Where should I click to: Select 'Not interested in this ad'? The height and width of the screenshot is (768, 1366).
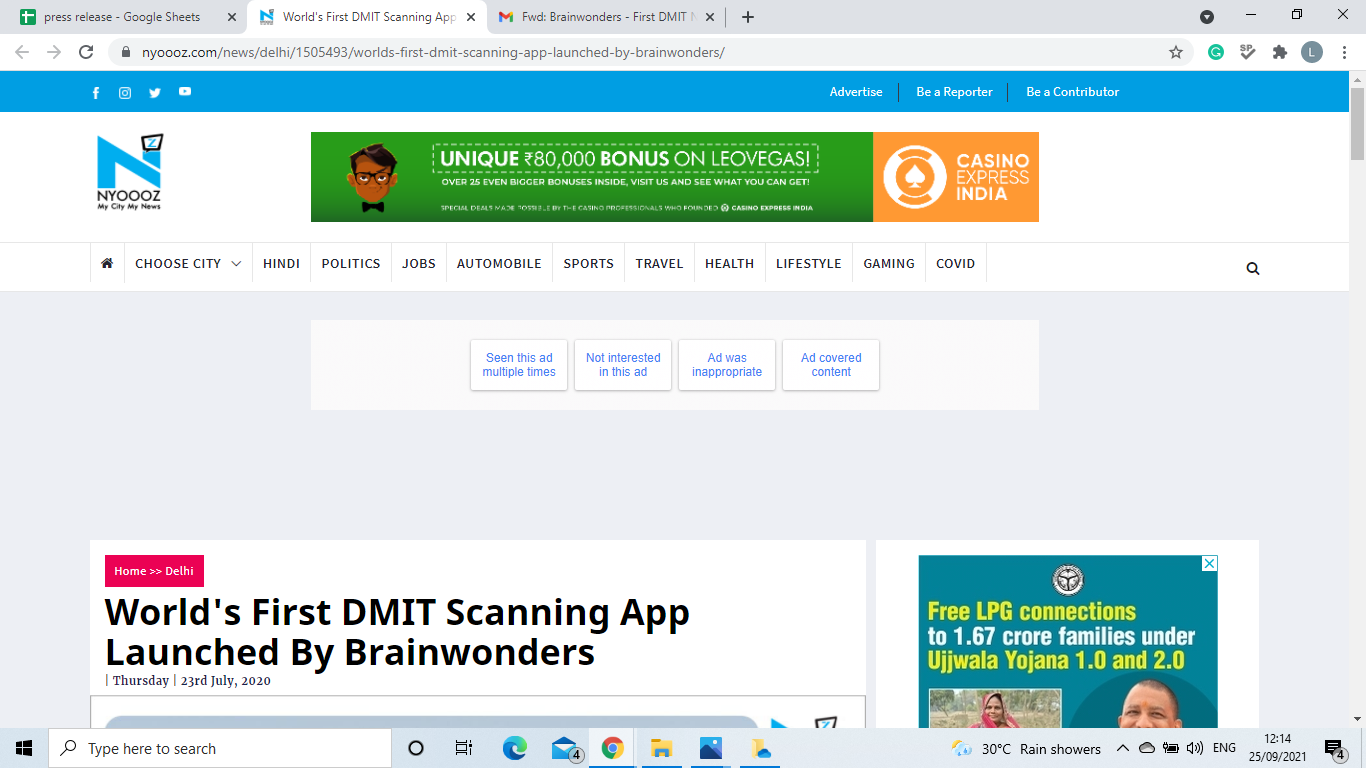click(x=623, y=365)
